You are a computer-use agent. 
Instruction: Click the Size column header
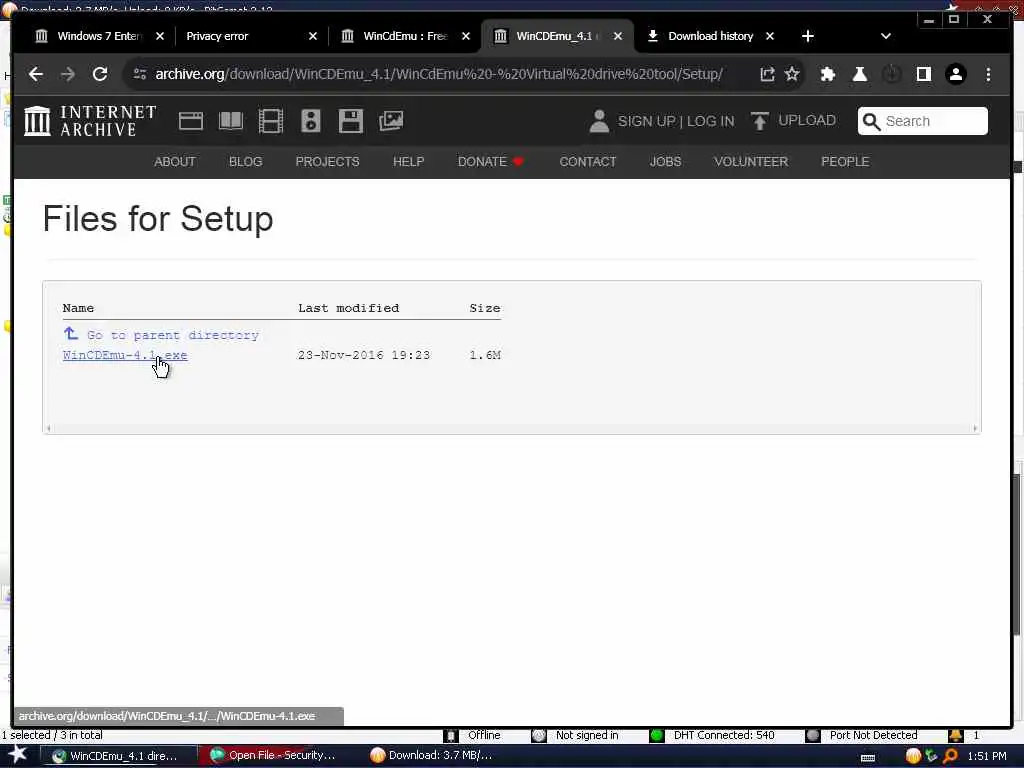pos(485,308)
